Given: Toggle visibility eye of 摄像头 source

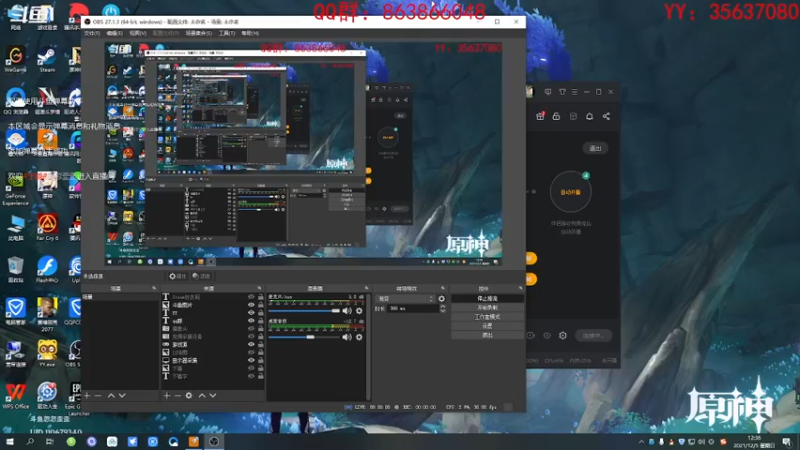Looking at the screenshot, I should (x=251, y=329).
